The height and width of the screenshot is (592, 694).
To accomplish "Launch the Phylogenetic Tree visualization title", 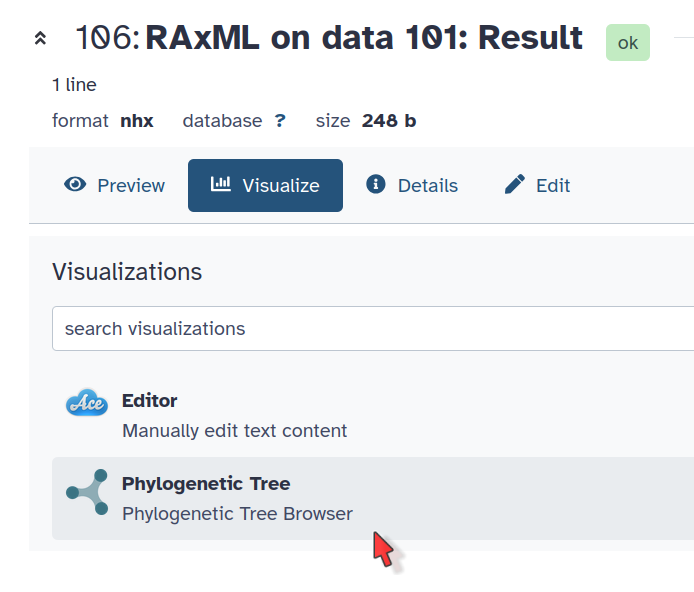I will click(x=206, y=484).
